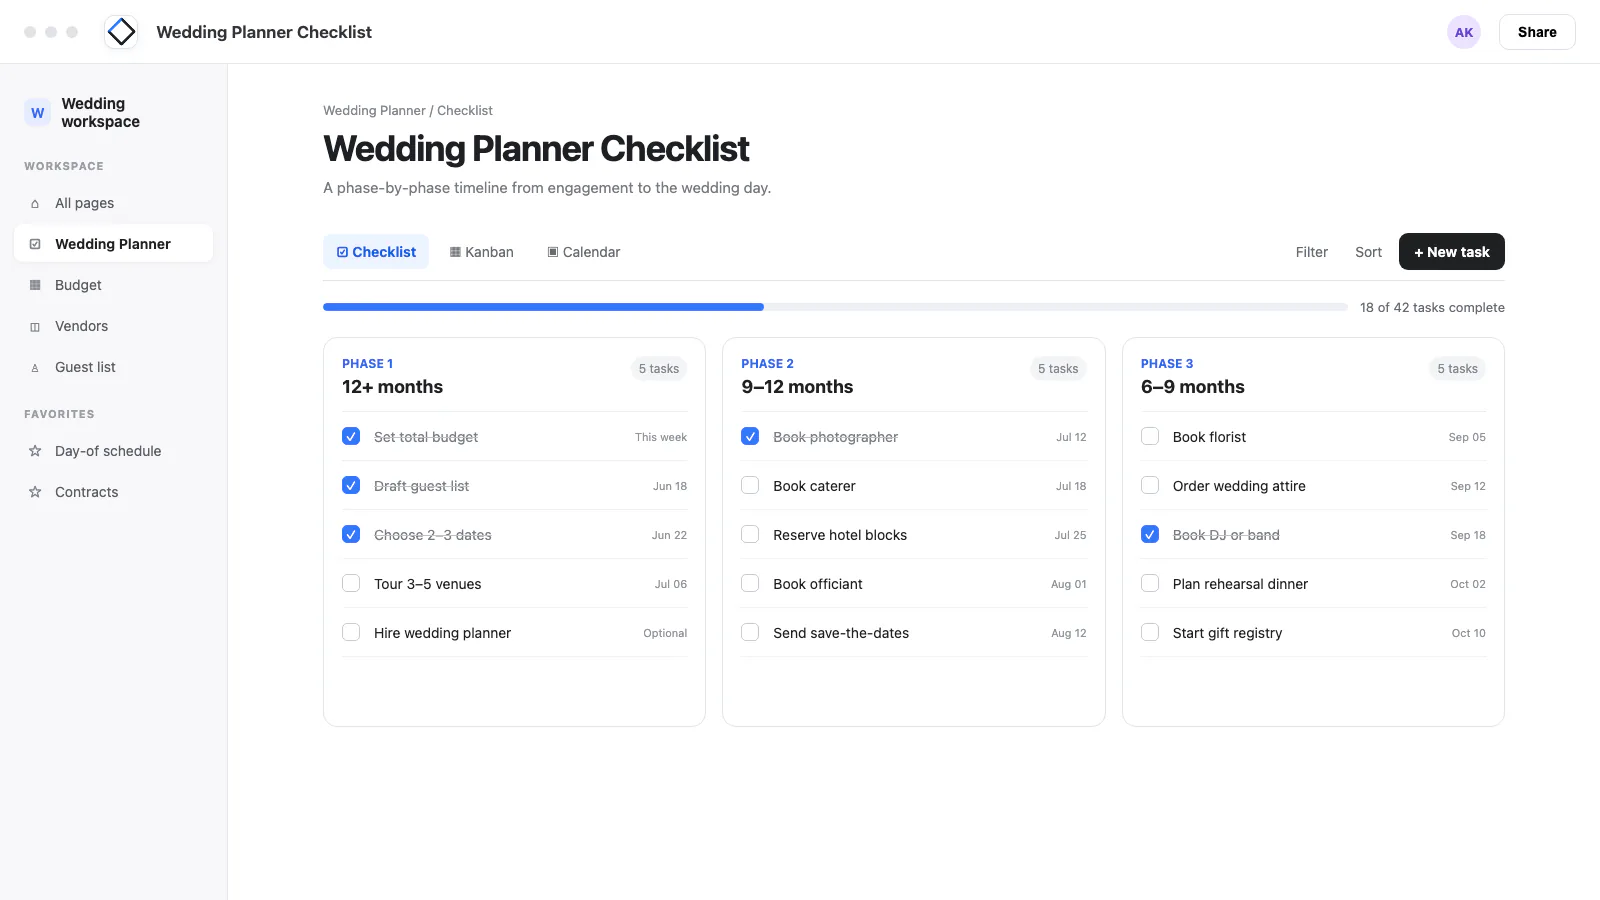Open the Vendors page label
Image resolution: width=1600 pixels, height=900 pixels.
point(81,326)
